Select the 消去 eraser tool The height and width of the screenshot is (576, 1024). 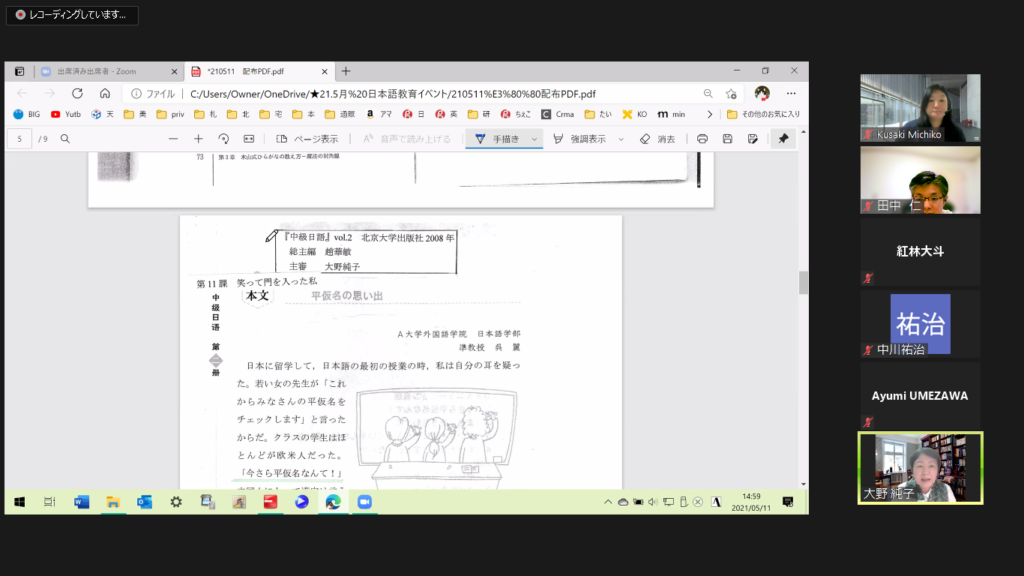click(x=657, y=139)
